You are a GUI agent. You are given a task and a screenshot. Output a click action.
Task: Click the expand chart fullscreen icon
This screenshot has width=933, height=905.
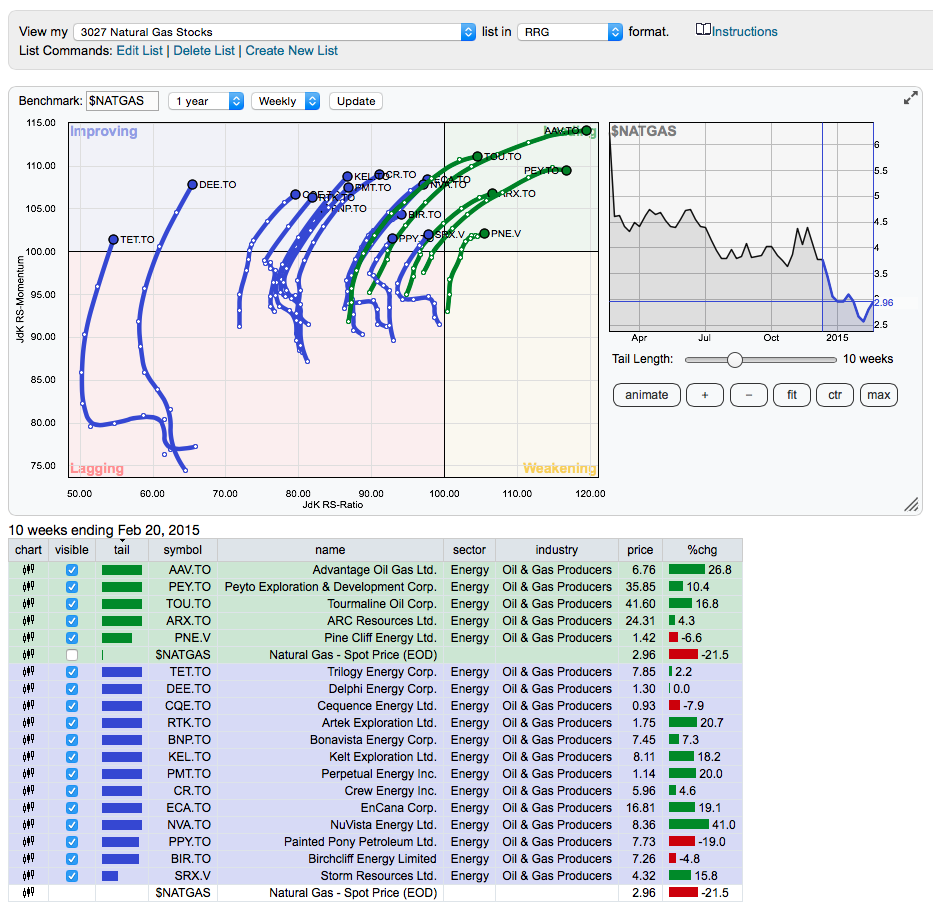pos(910,98)
